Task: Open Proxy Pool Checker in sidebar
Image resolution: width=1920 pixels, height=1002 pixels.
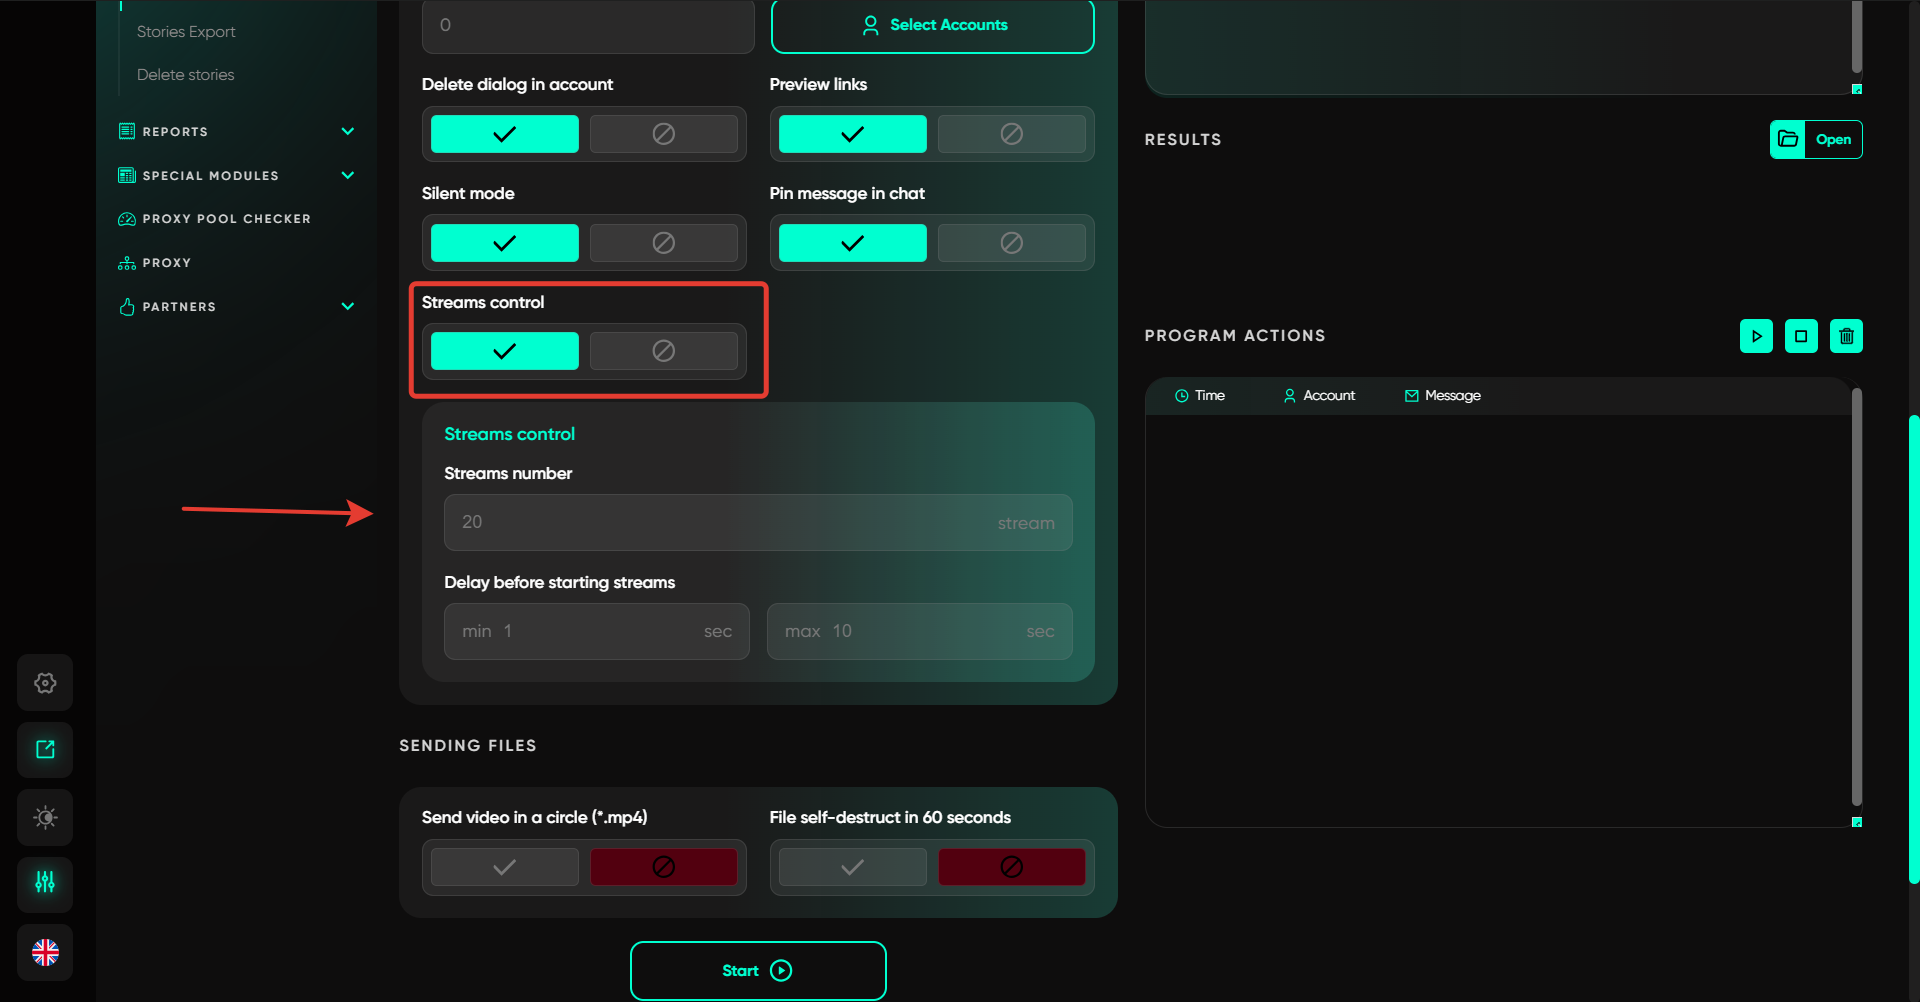Action: pos(226,219)
